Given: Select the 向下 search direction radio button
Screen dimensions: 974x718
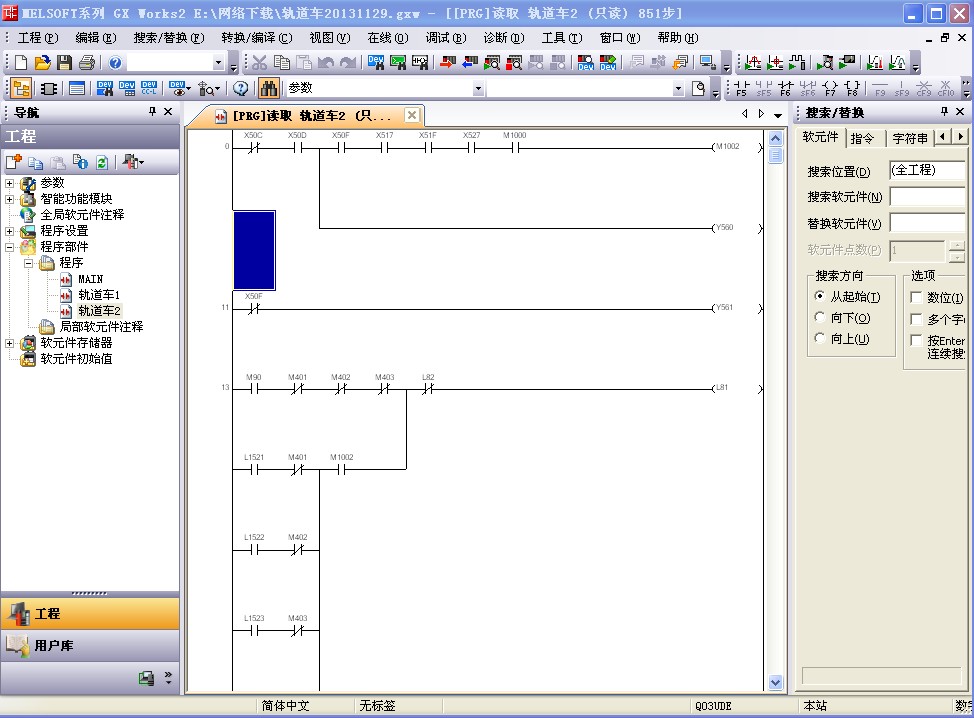Looking at the screenshot, I should 820,318.
